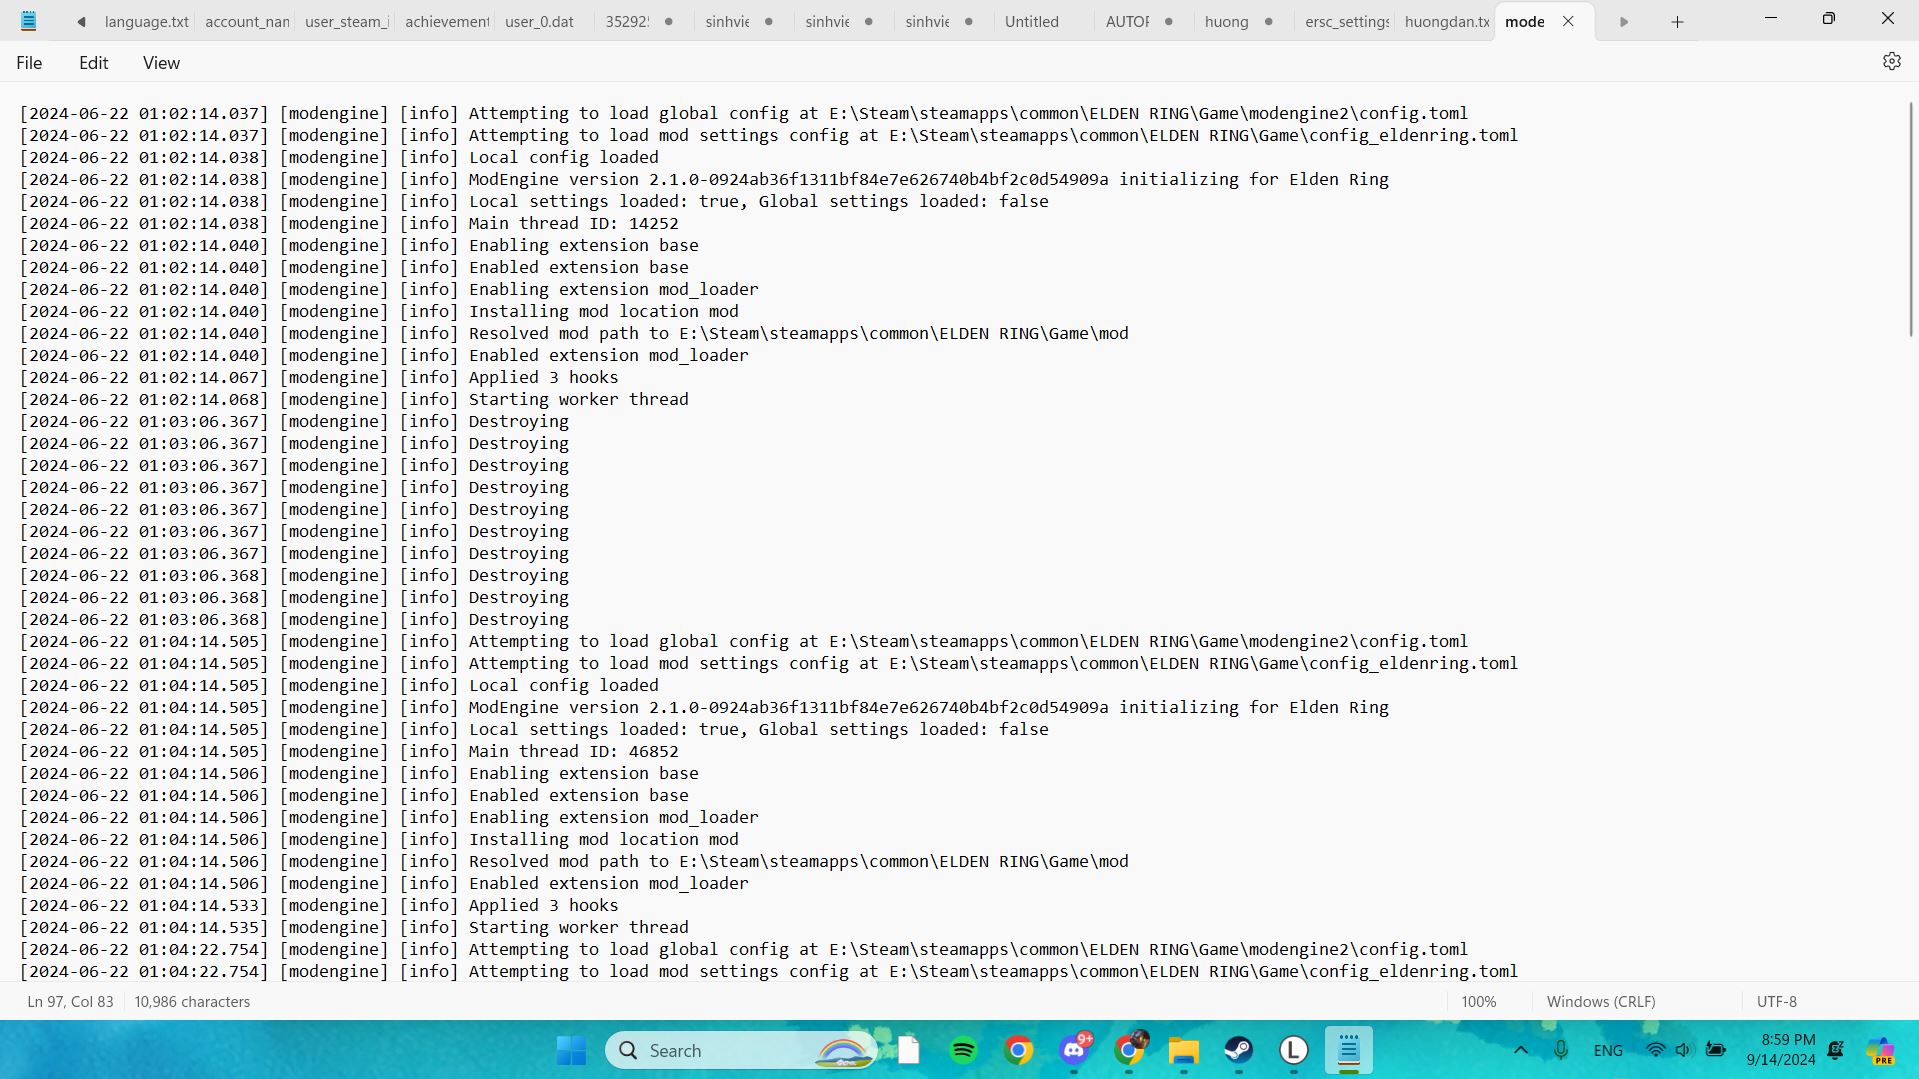The image size is (1919, 1079).
Task: Open the Edit menu
Action: pyautogui.click(x=93, y=63)
